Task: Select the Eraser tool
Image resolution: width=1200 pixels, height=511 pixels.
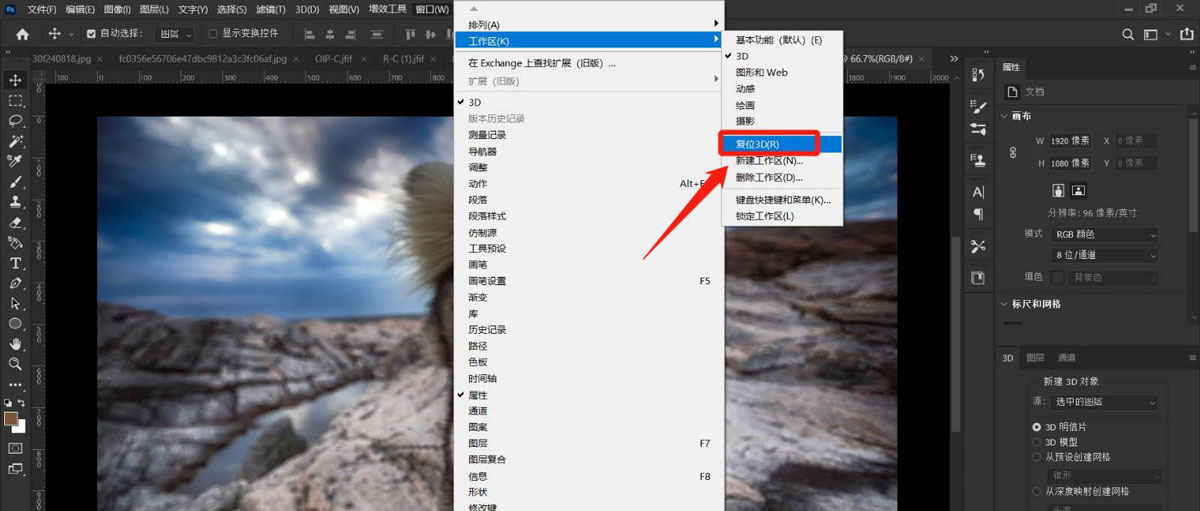Action: click(15, 222)
